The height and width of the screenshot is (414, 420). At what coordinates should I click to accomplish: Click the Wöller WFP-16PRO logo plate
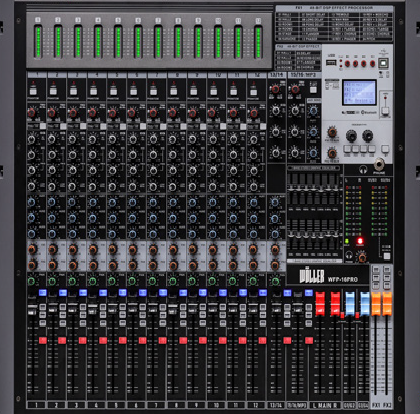pyautogui.click(x=328, y=276)
